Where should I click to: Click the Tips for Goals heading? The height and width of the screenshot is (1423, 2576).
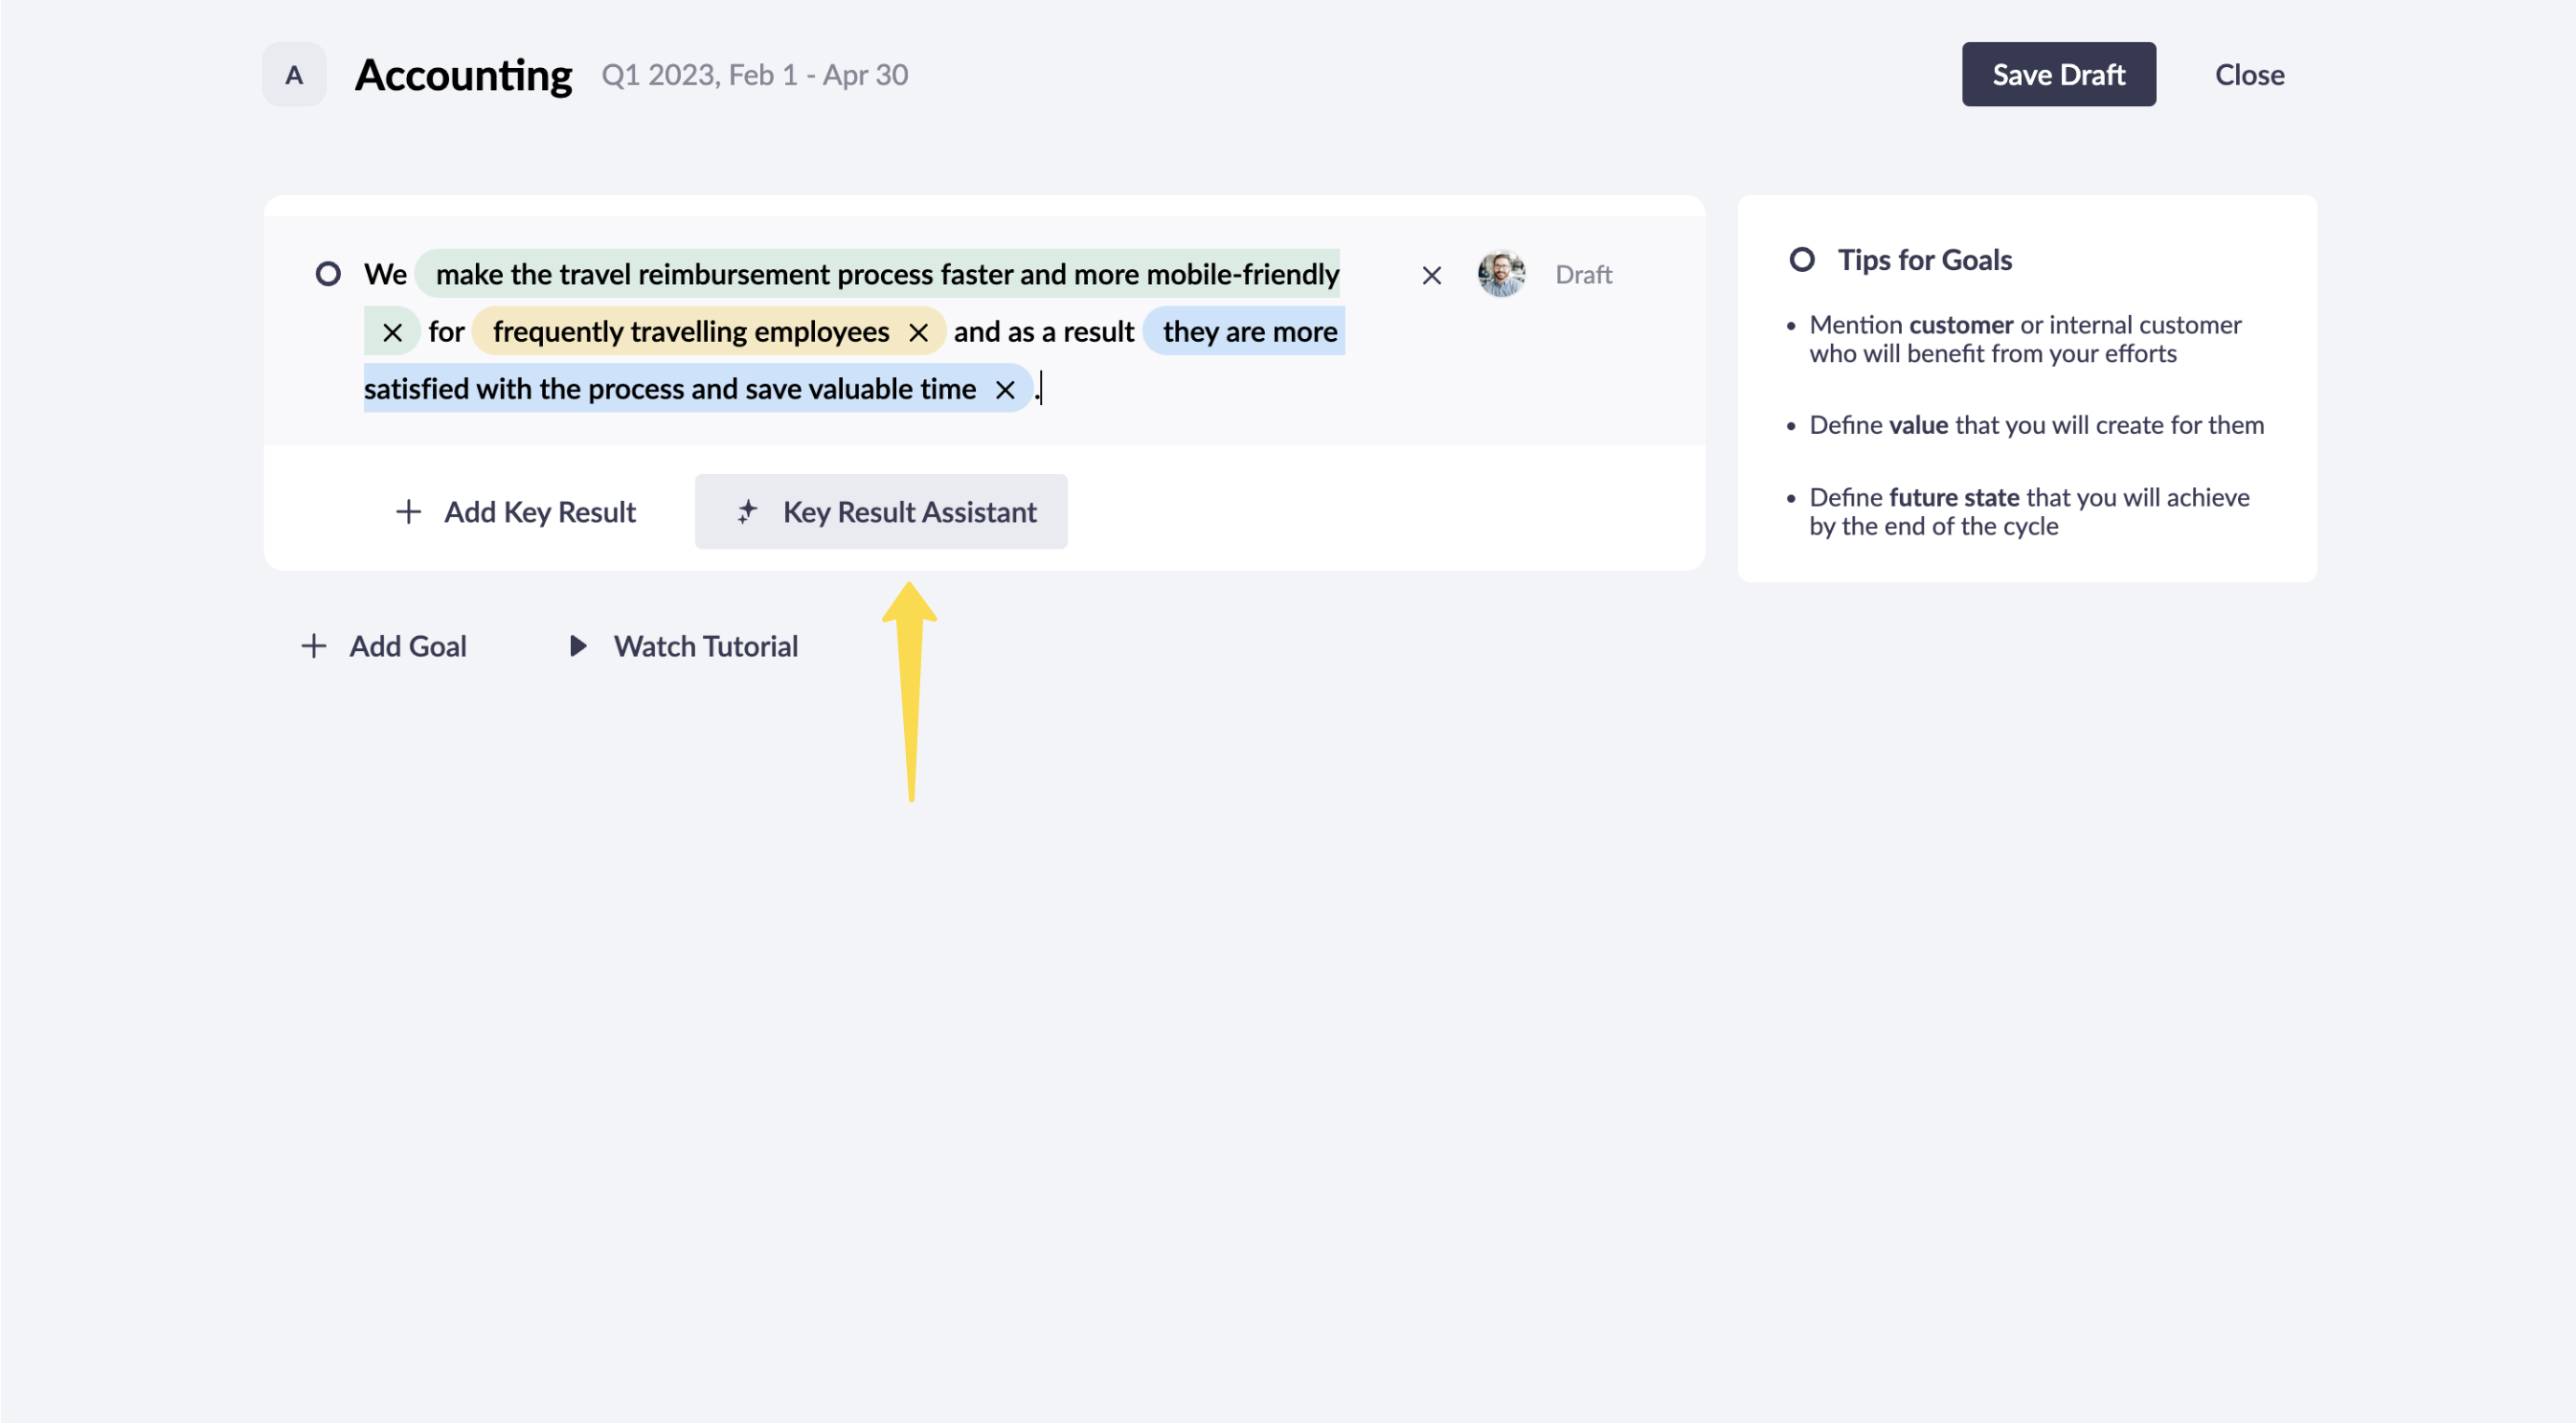click(x=1925, y=260)
